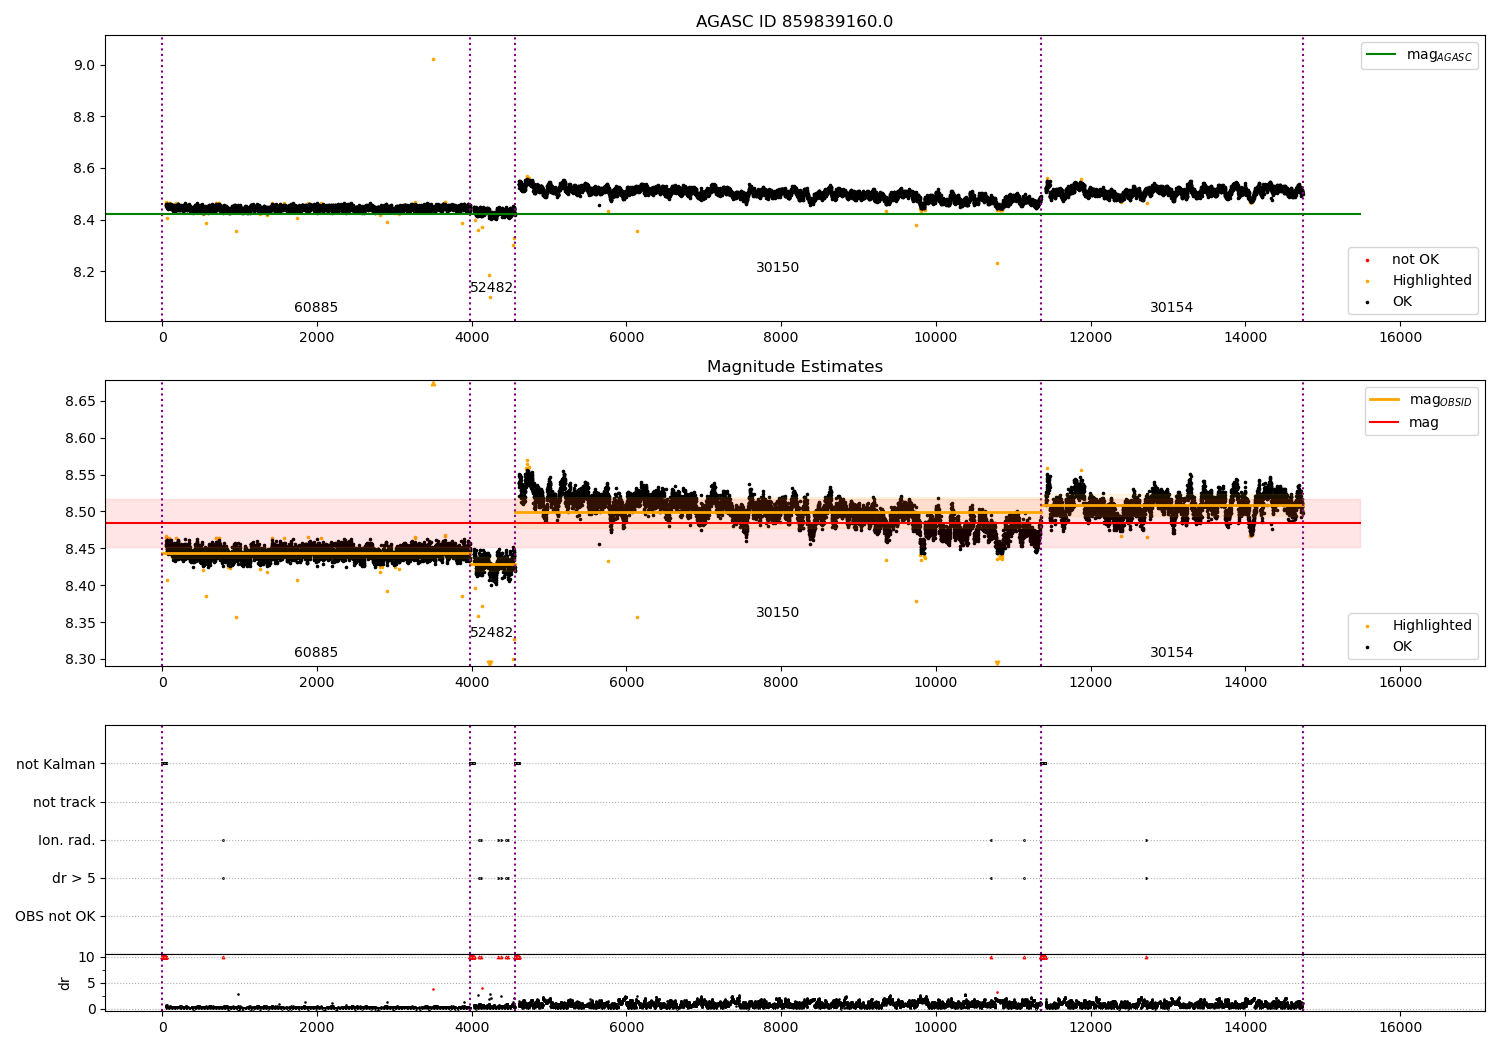Click the 'OBS not OK' axis label
This screenshot has height=1050, width=1500.
click(56, 916)
